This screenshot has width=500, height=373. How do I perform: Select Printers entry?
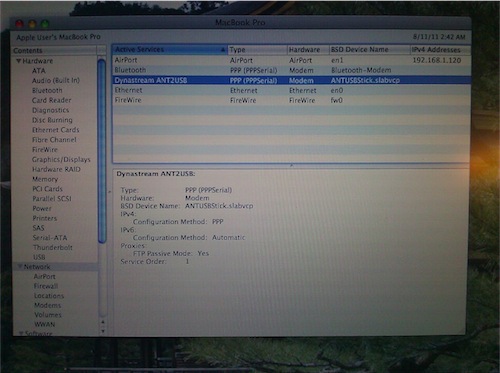pyautogui.click(x=45, y=218)
